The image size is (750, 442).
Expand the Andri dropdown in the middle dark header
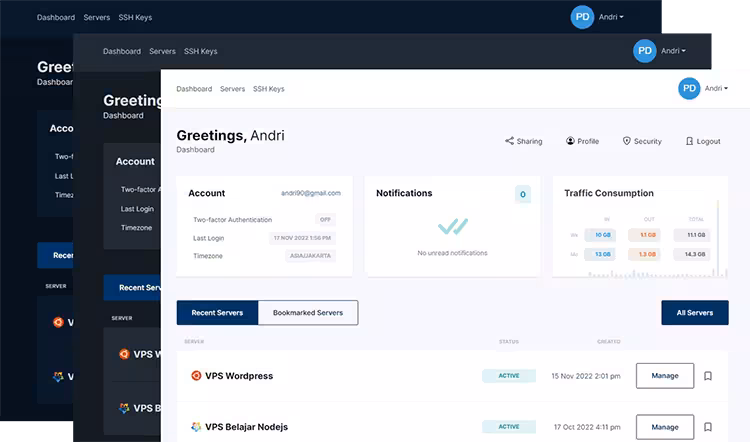[675, 51]
